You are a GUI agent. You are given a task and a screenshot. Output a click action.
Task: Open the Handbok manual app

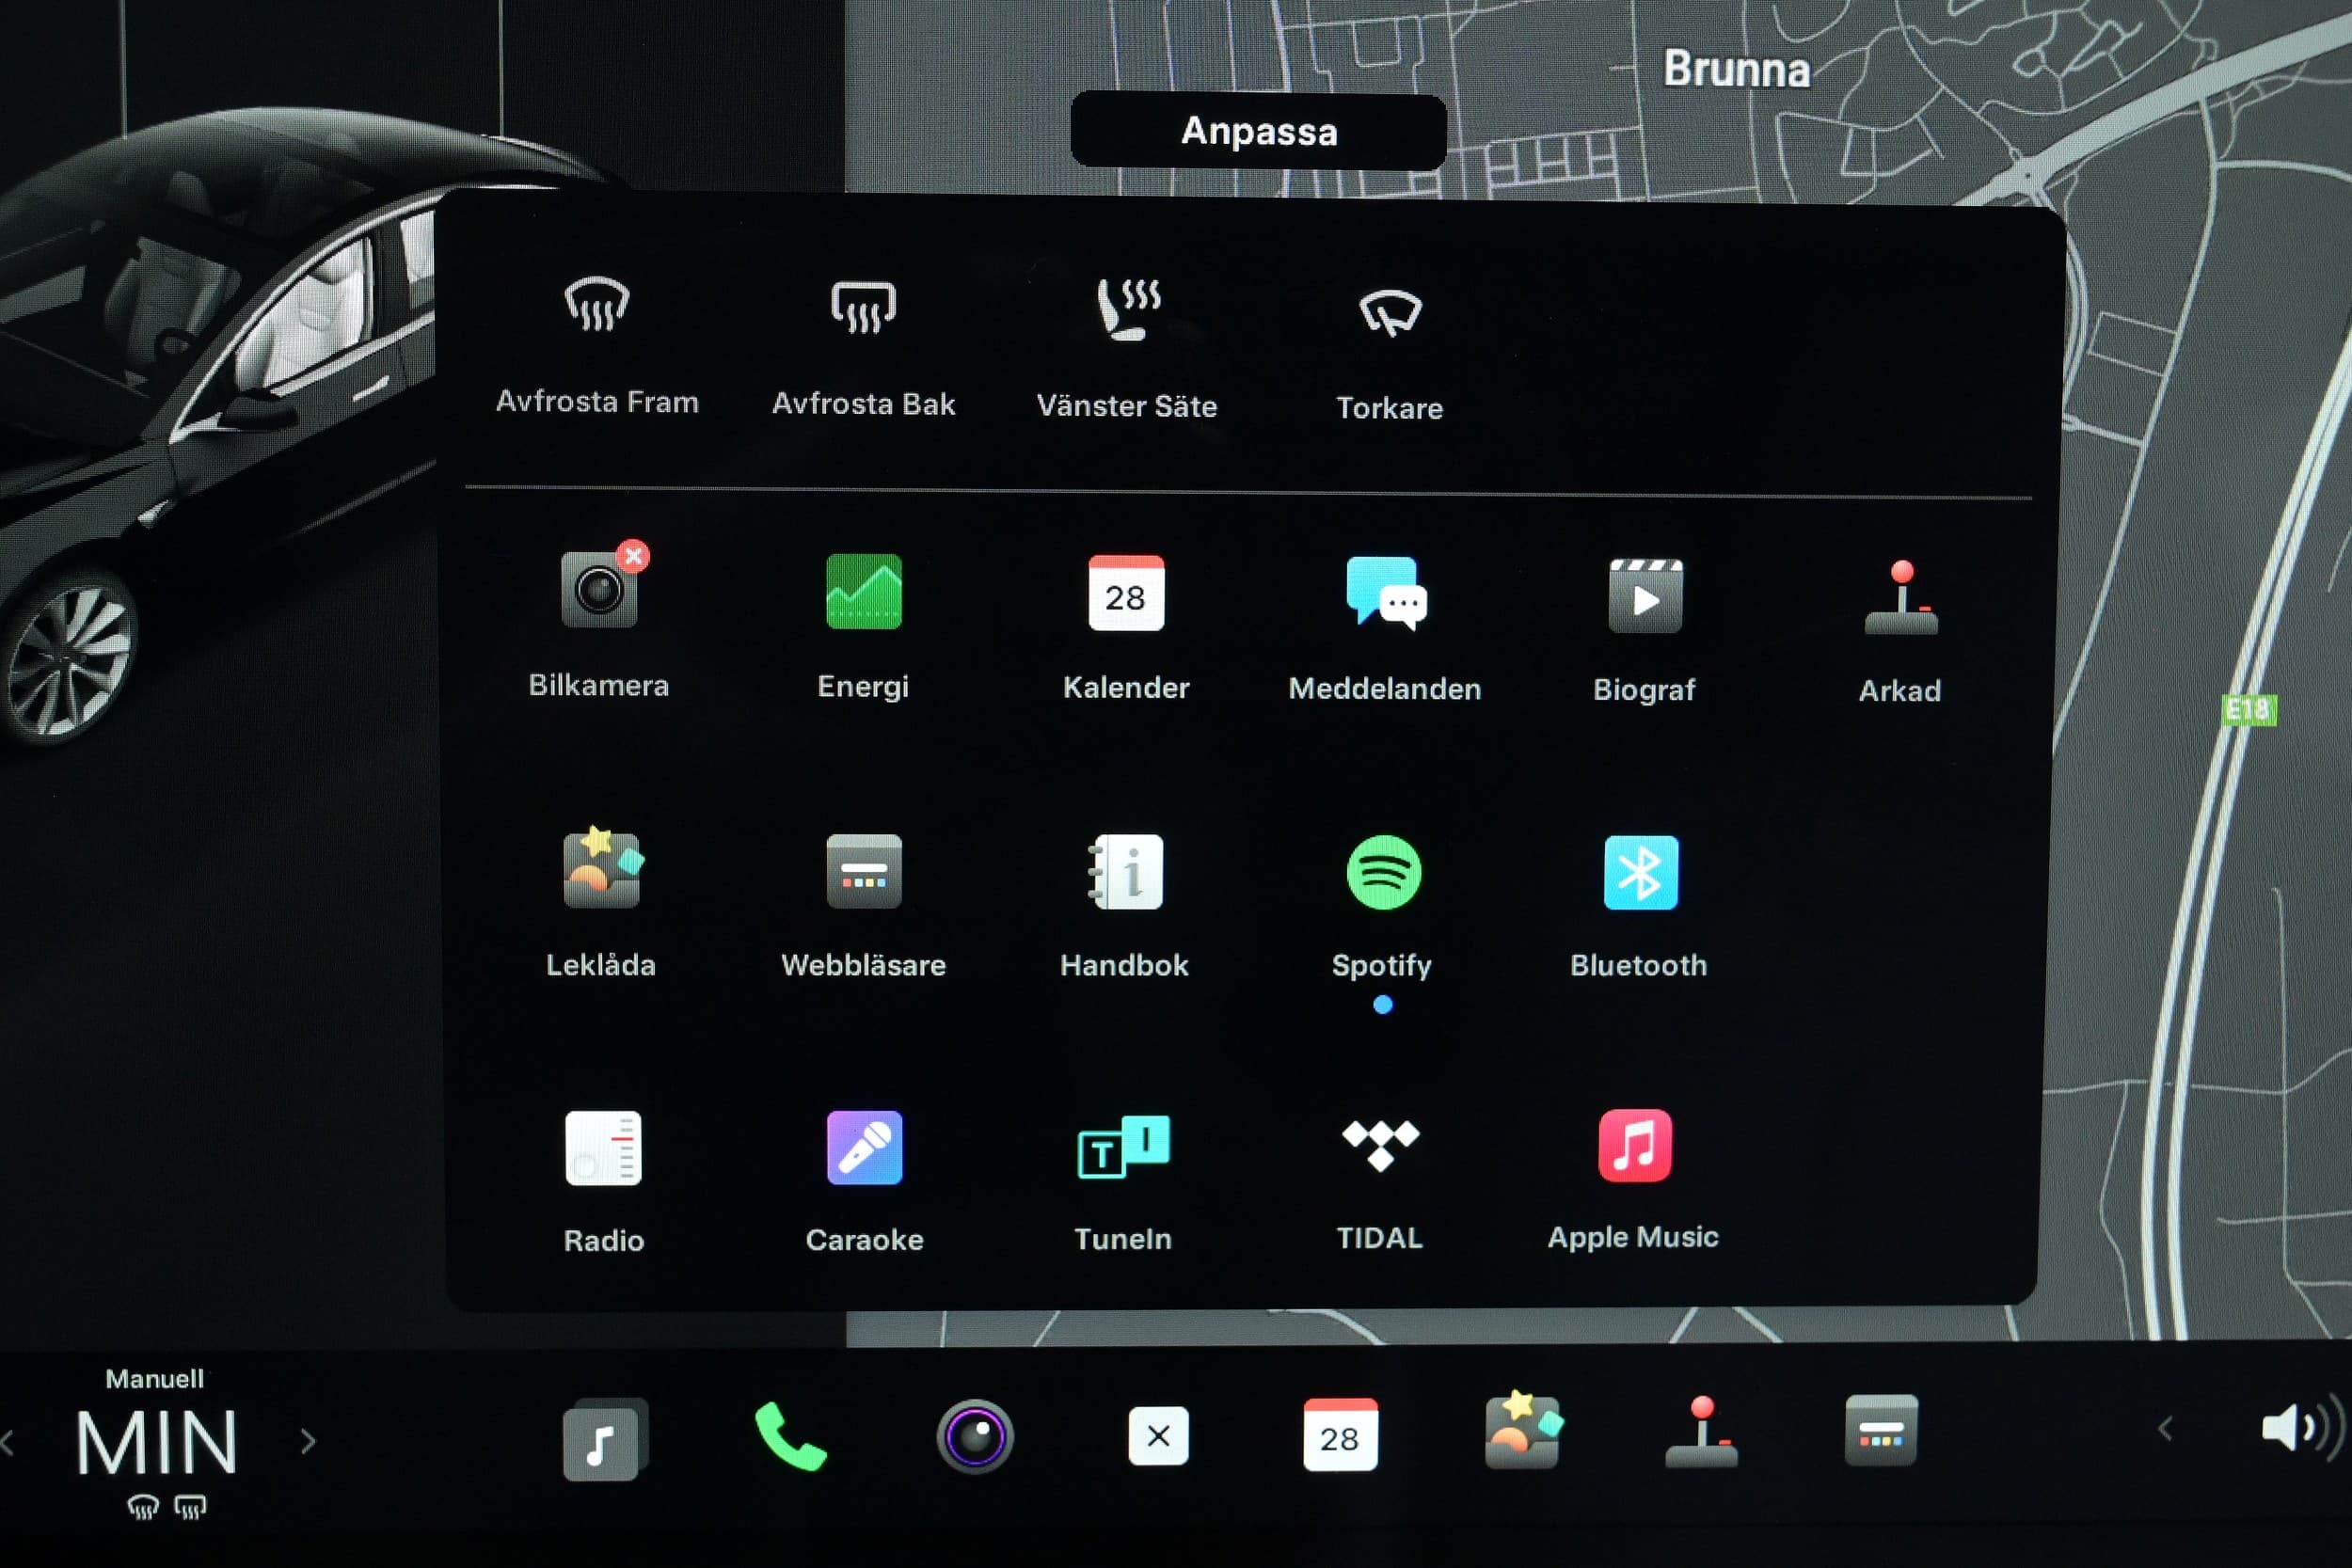tap(1126, 872)
